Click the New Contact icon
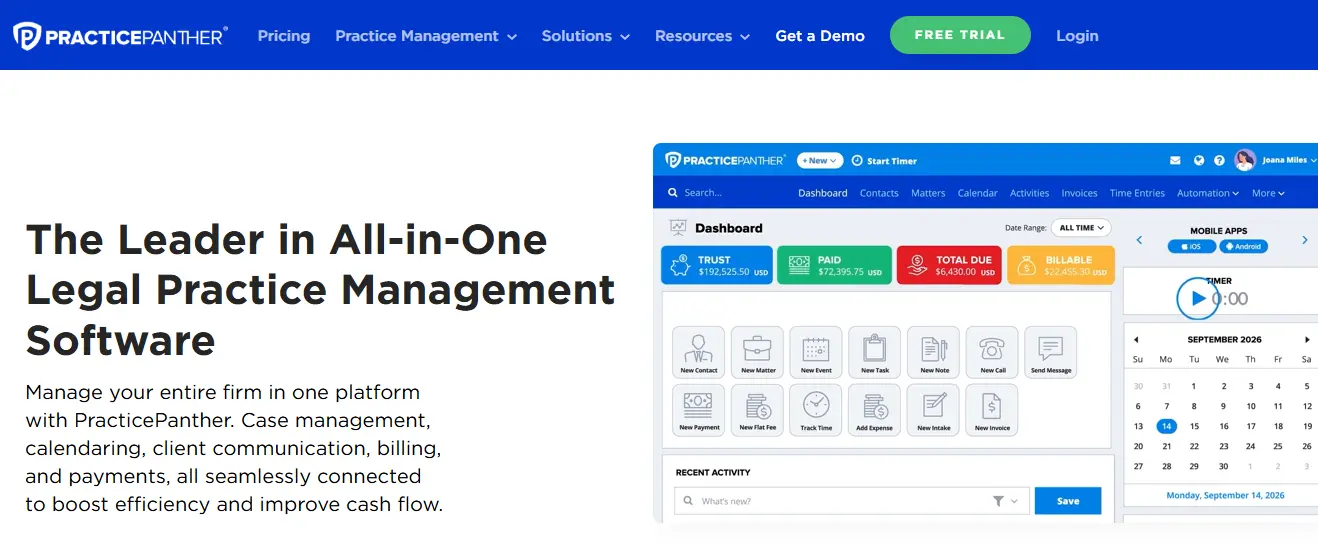1318x551 pixels. coord(699,352)
